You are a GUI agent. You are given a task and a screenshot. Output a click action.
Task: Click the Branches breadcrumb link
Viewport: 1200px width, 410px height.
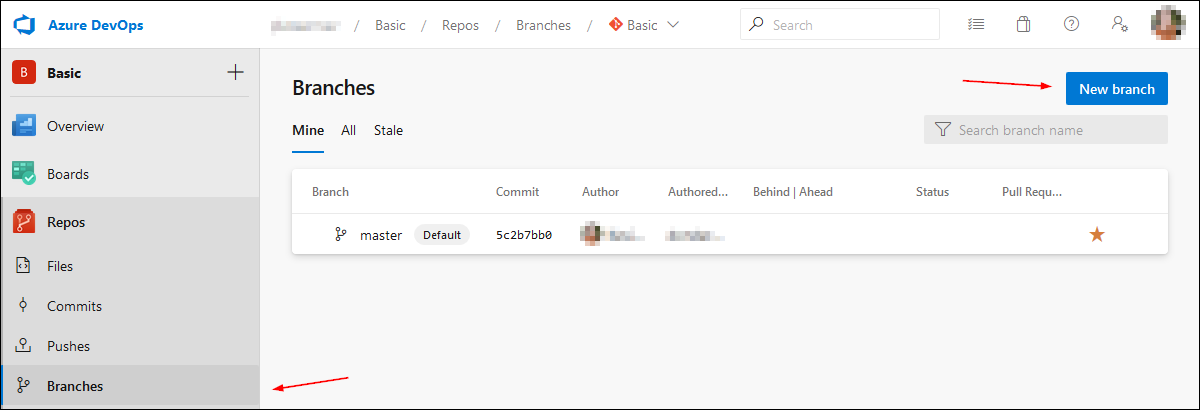tap(543, 25)
